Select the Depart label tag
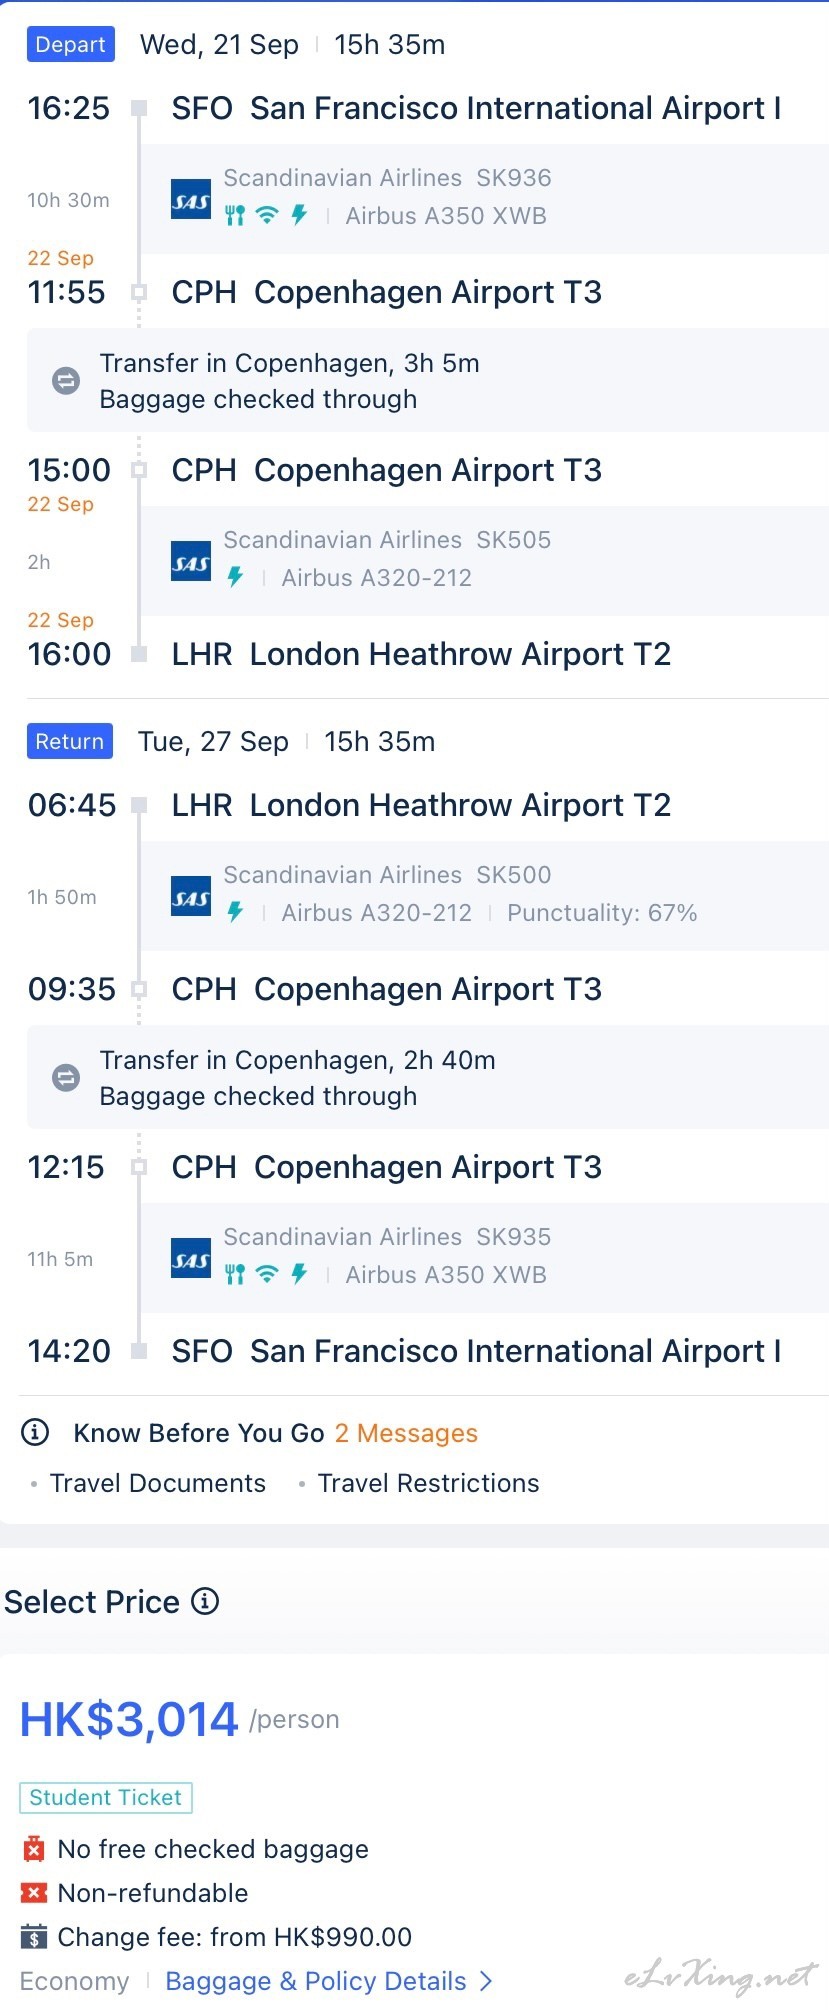Image resolution: width=829 pixels, height=2010 pixels. click(x=71, y=44)
